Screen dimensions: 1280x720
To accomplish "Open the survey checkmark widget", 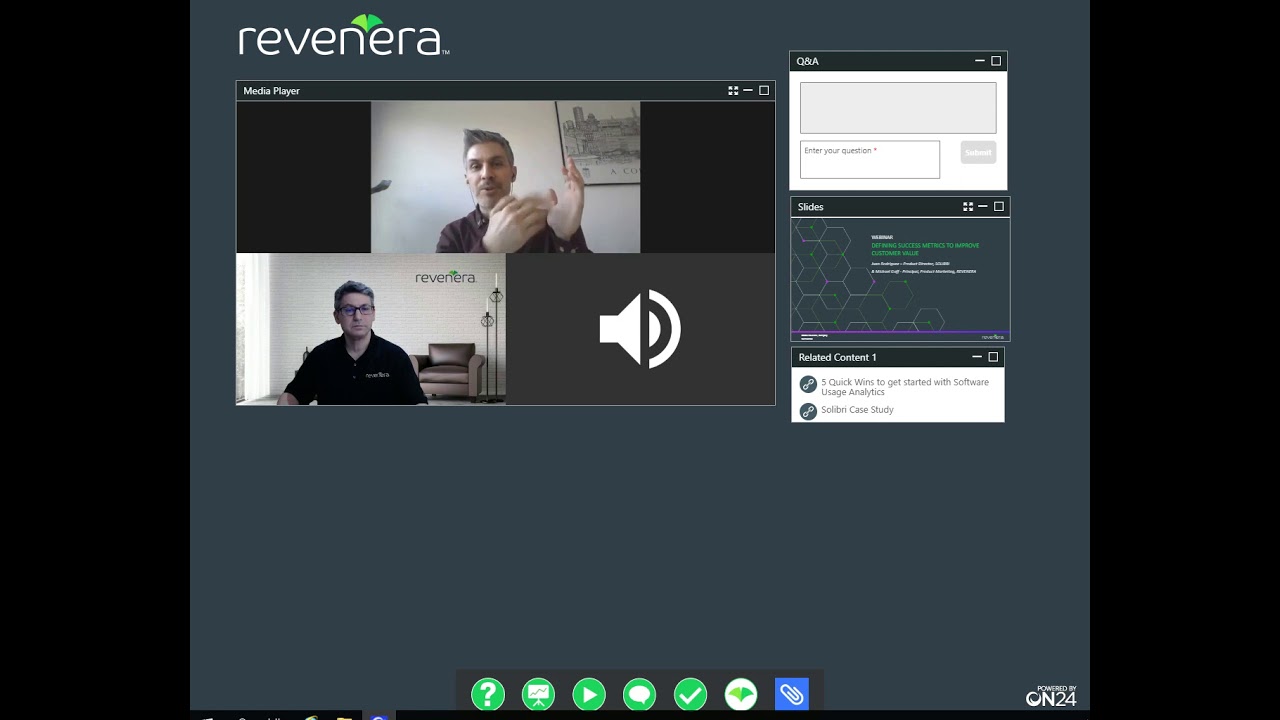I will 690,694.
